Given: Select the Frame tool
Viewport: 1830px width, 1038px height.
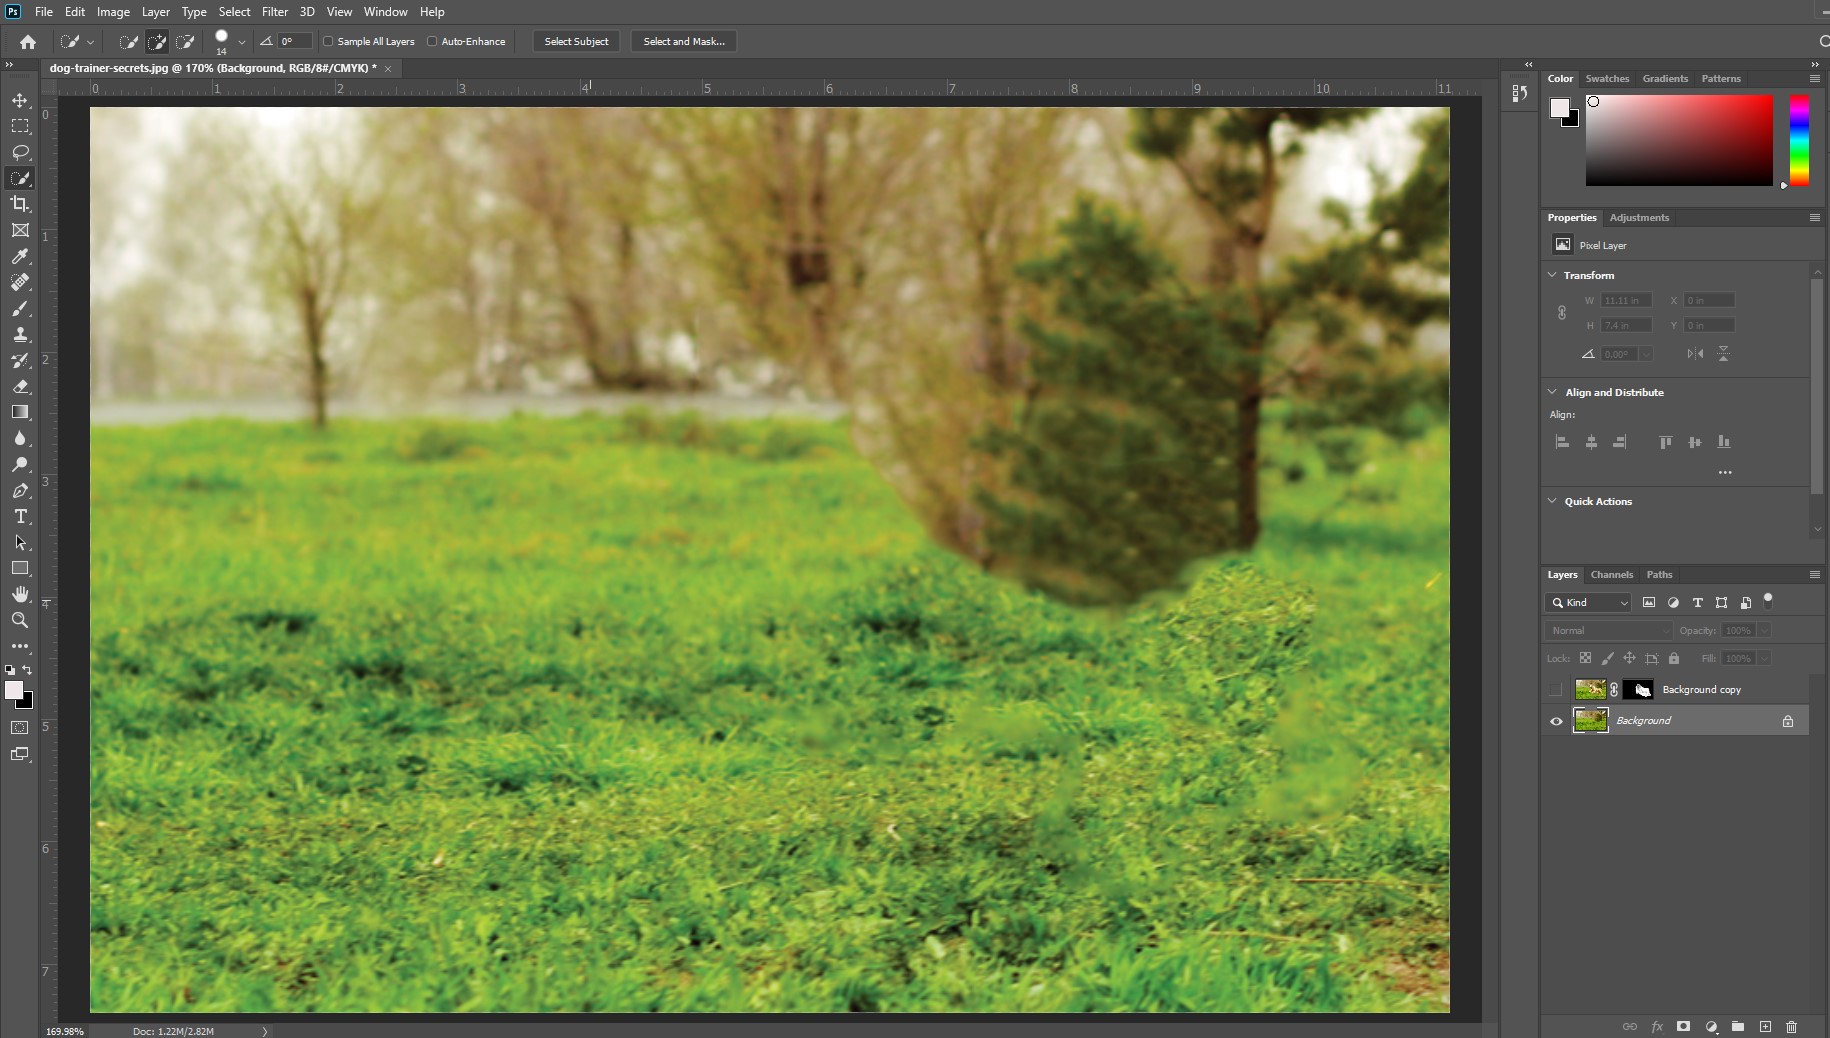Looking at the screenshot, I should [x=20, y=230].
